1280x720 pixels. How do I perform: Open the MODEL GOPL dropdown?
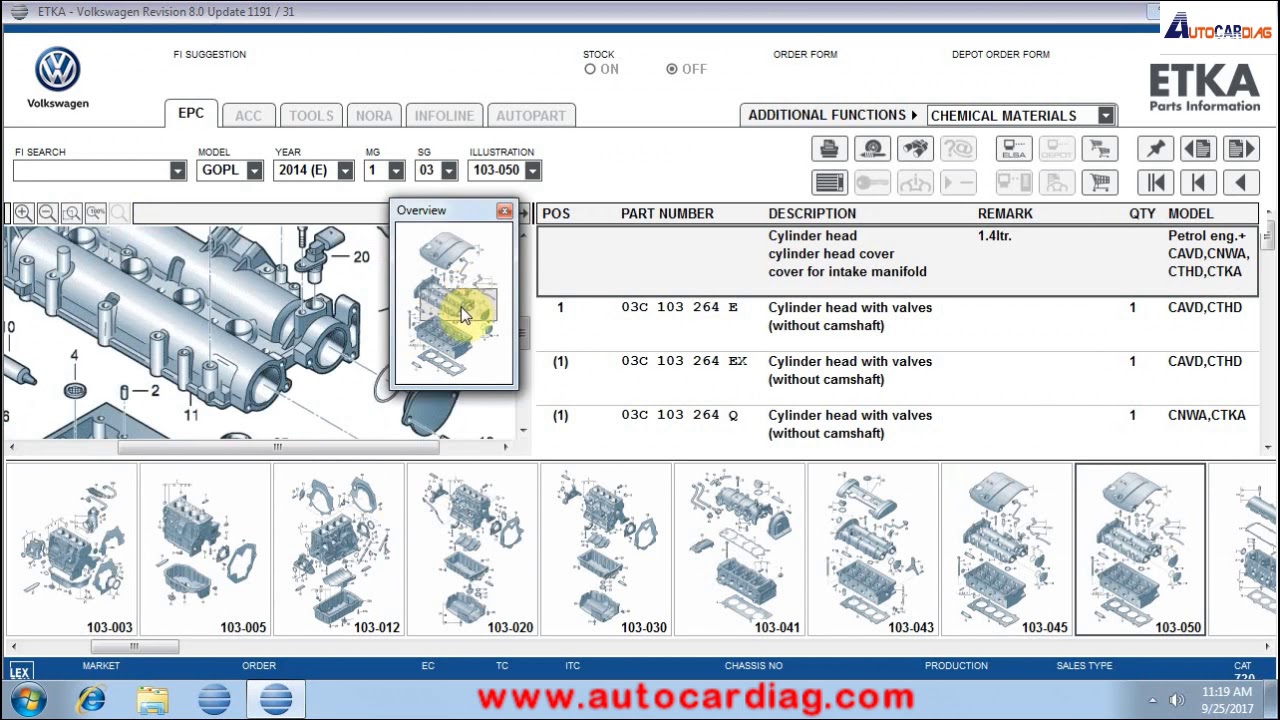point(254,171)
